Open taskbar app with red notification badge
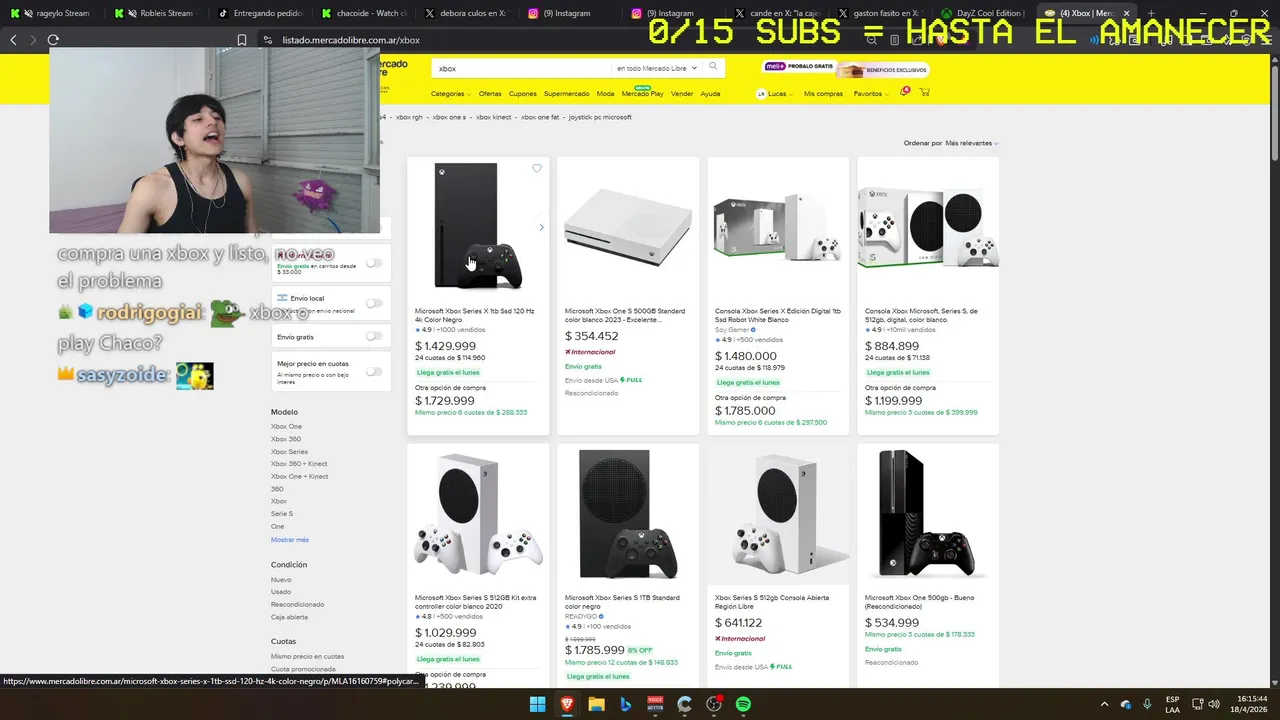 click(714, 704)
